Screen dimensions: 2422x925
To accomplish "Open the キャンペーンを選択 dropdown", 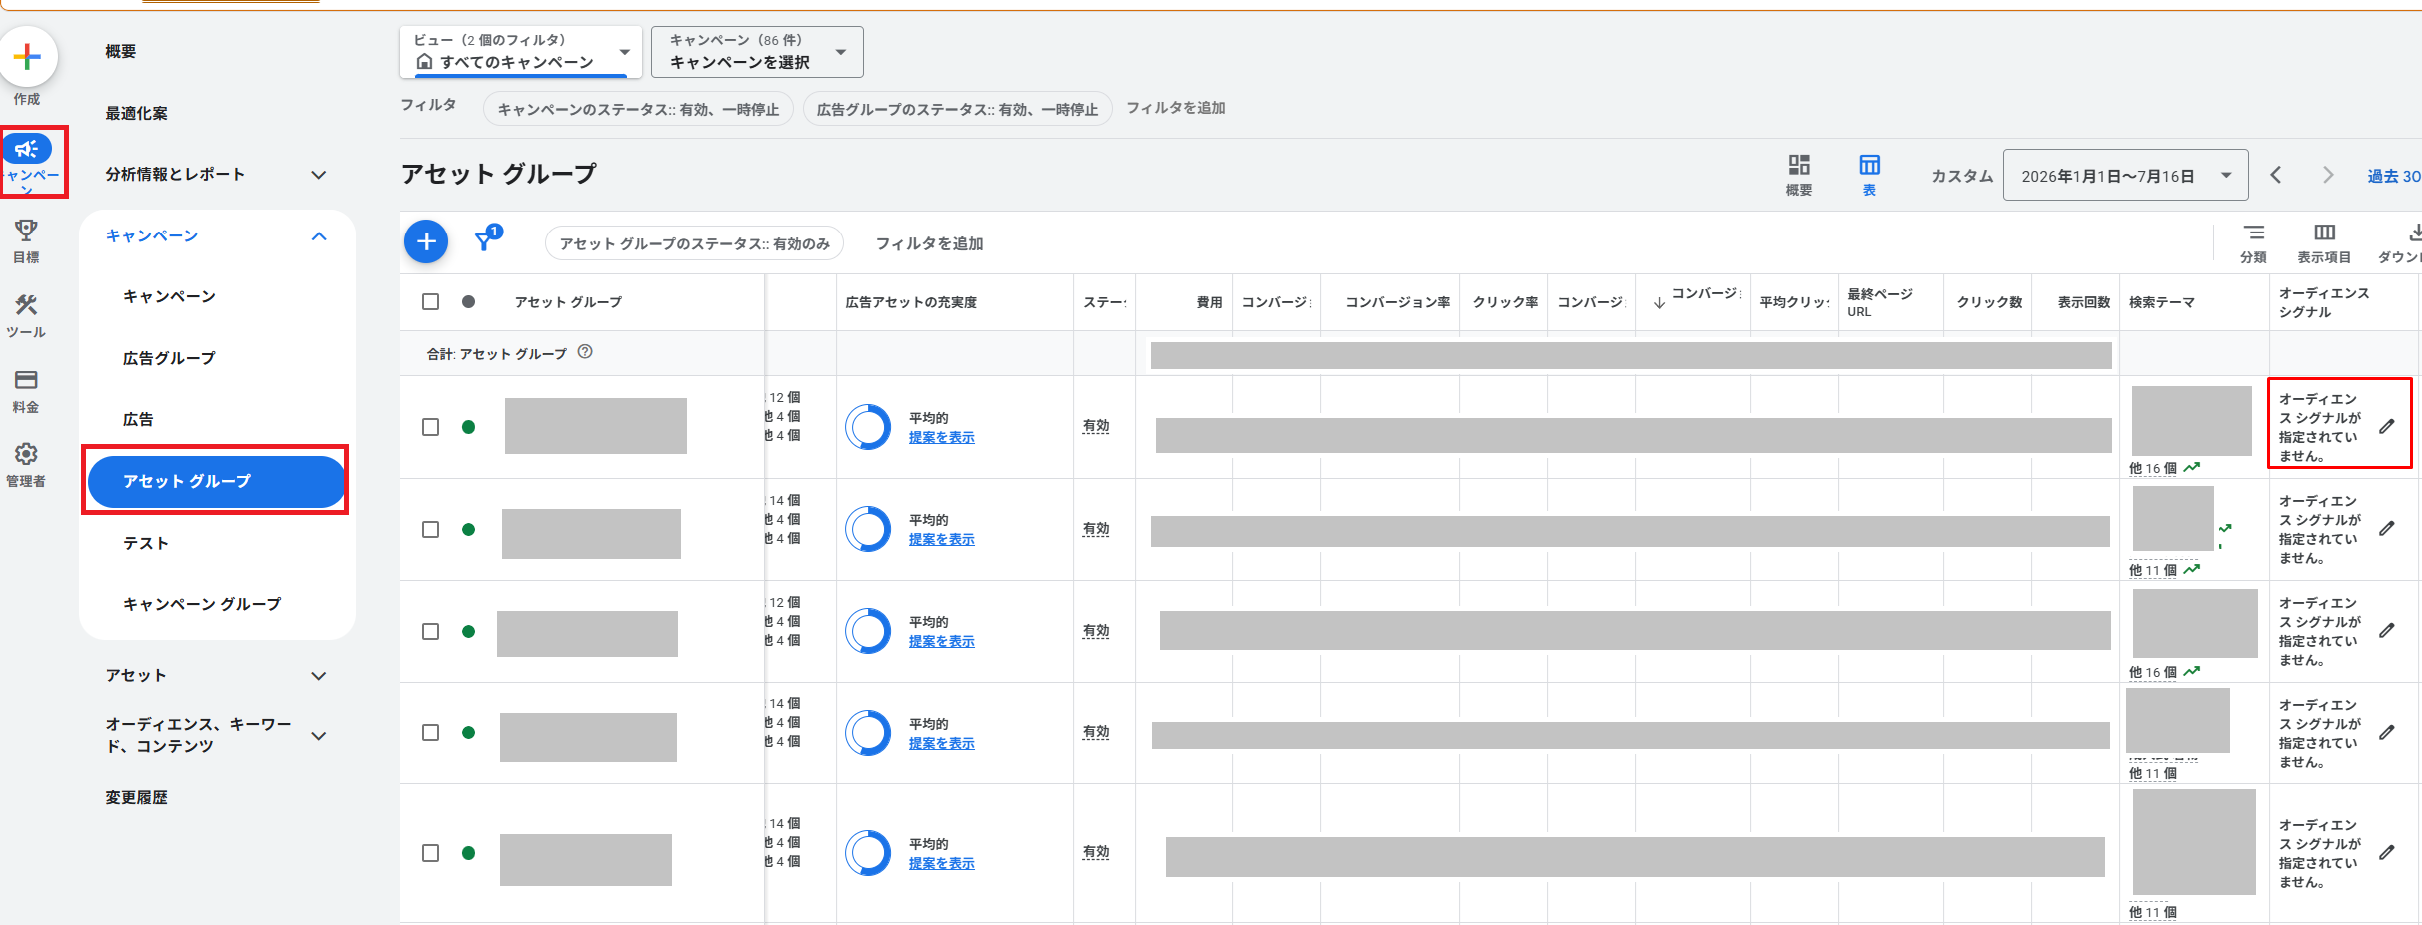I will pyautogui.click(x=757, y=51).
